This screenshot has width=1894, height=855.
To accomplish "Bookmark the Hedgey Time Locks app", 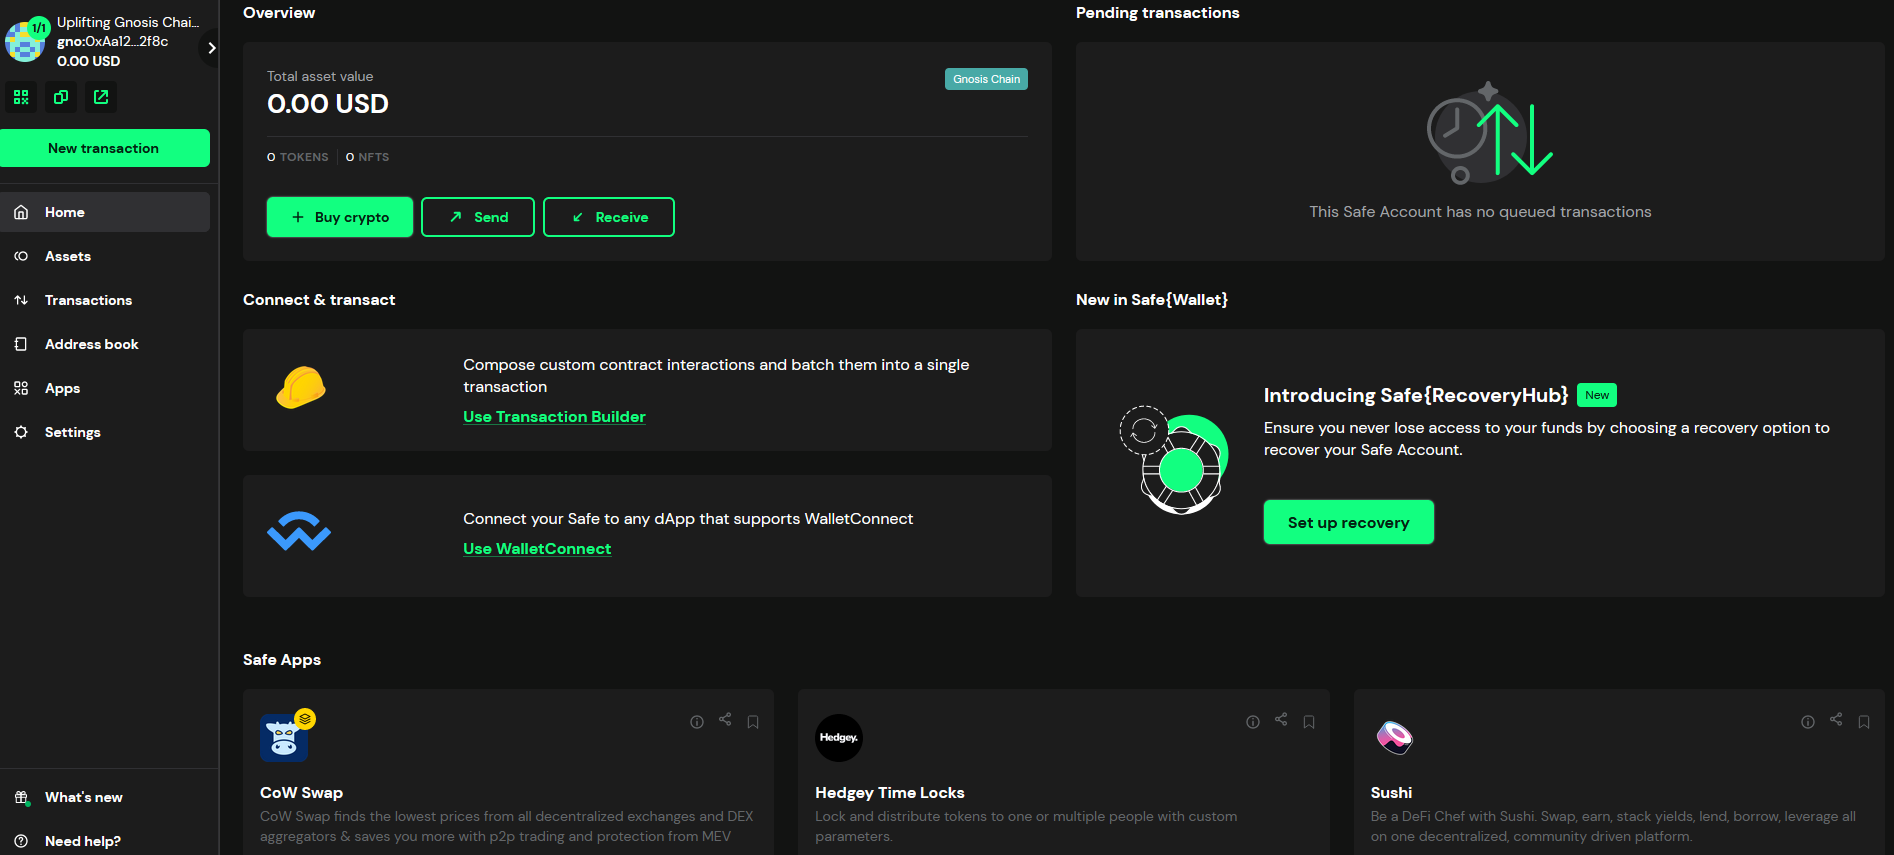I will [x=1309, y=722].
